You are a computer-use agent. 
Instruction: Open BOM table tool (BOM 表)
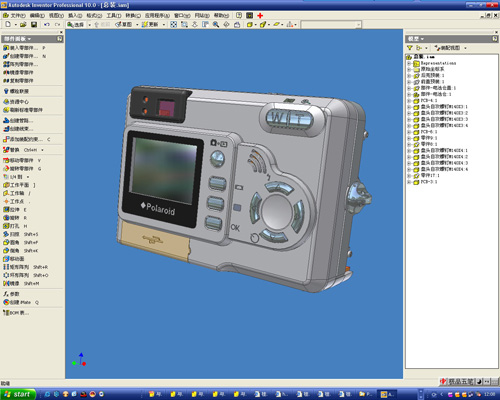pos(16,313)
